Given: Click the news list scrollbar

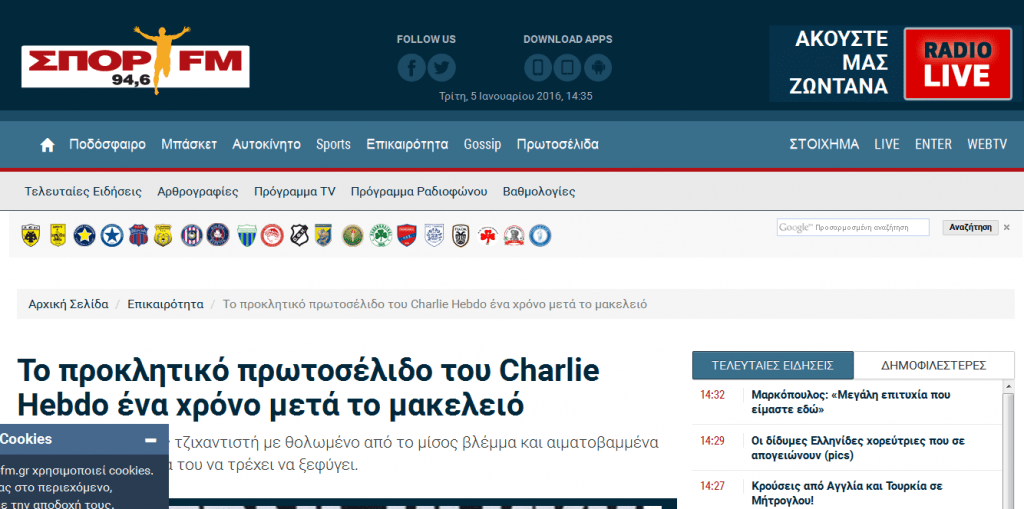Looking at the screenshot, I should [1009, 446].
